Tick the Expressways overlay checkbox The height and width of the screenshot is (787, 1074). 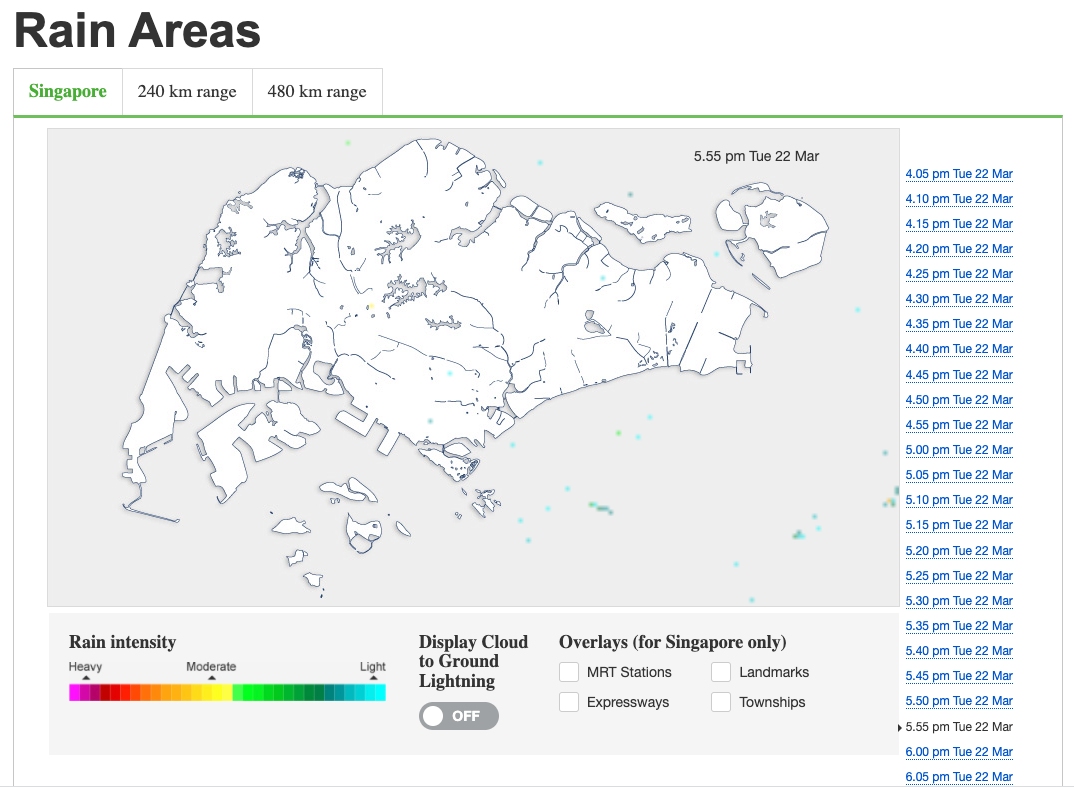click(569, 702)
